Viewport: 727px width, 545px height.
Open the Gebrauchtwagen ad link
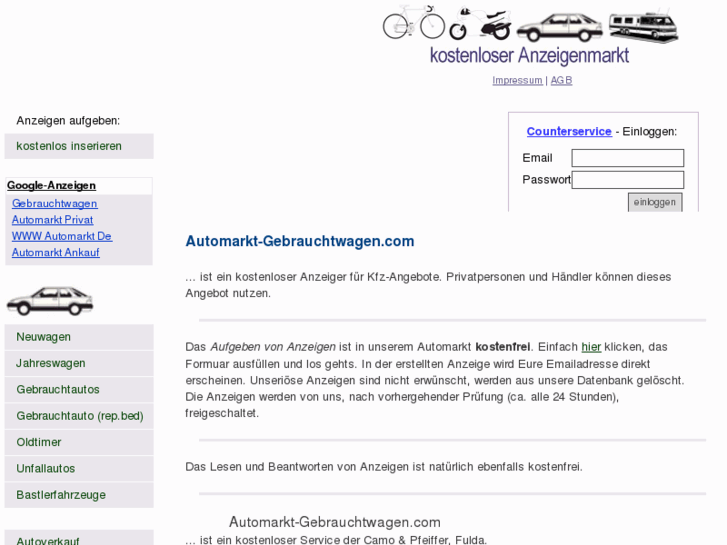tap(55, 204)
